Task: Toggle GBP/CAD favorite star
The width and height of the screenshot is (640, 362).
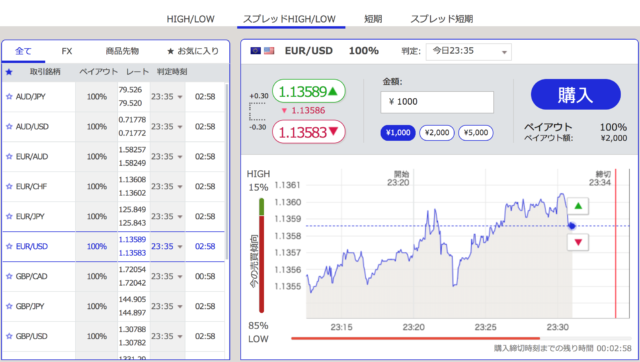Action: (x=9, y=276)
